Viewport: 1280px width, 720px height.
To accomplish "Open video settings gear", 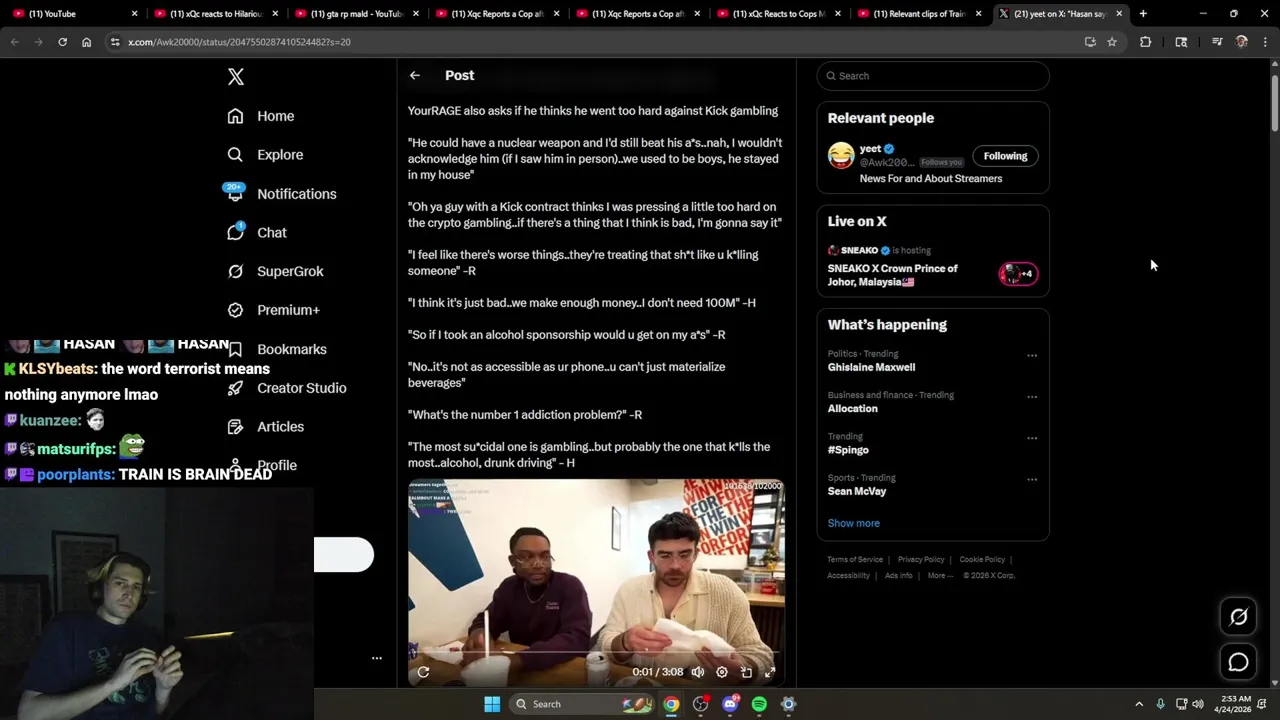I will [x=722, y=672].
